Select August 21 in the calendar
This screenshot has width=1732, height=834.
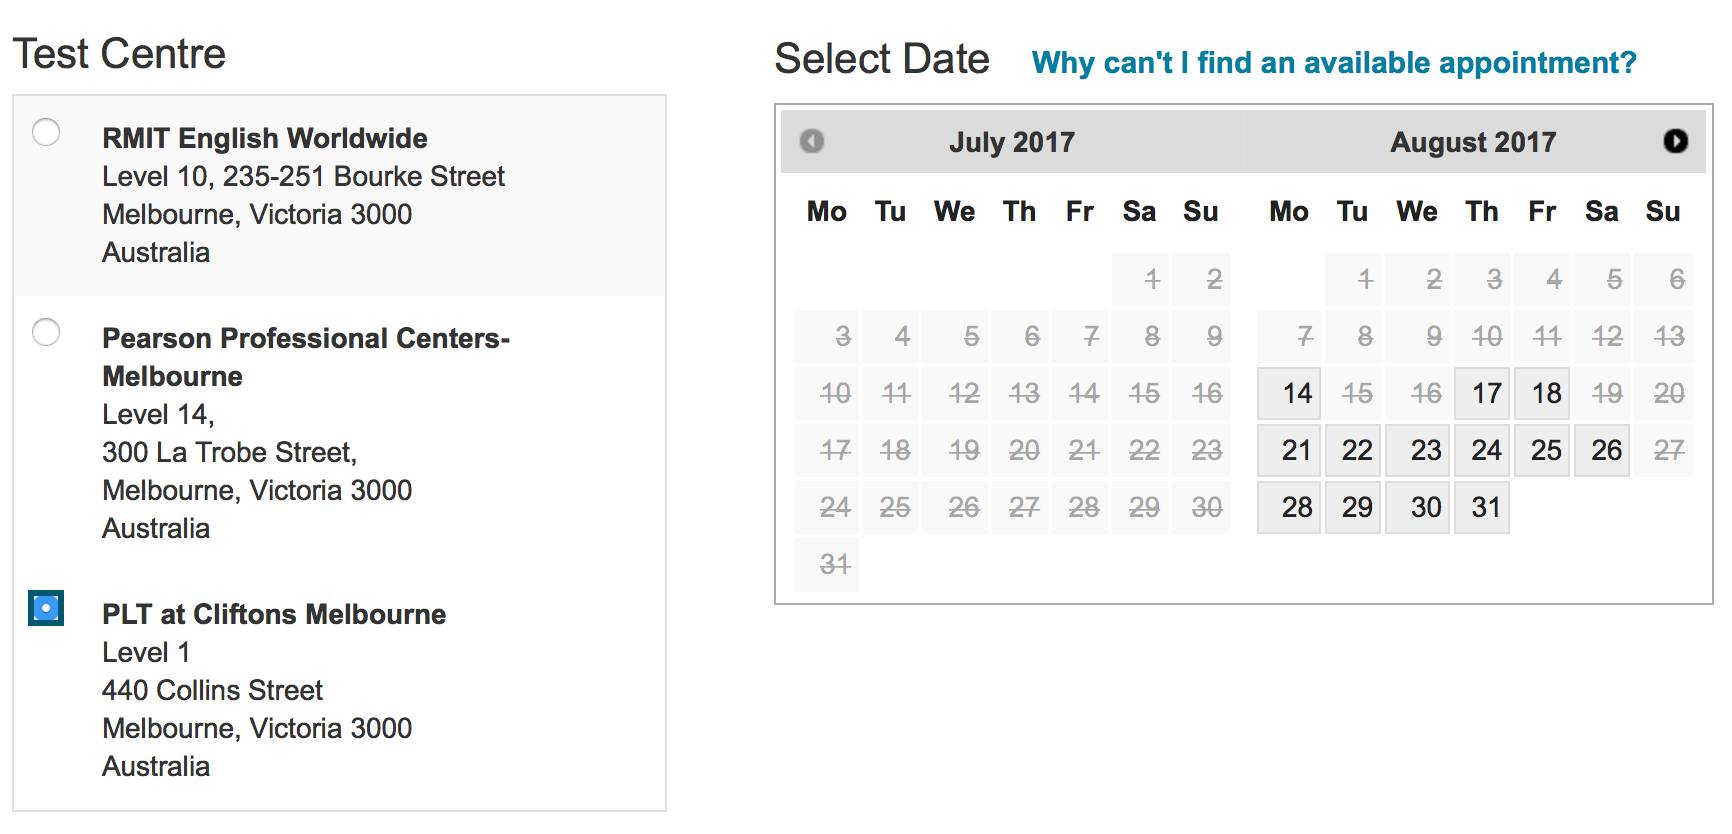tap(1289, 450)
